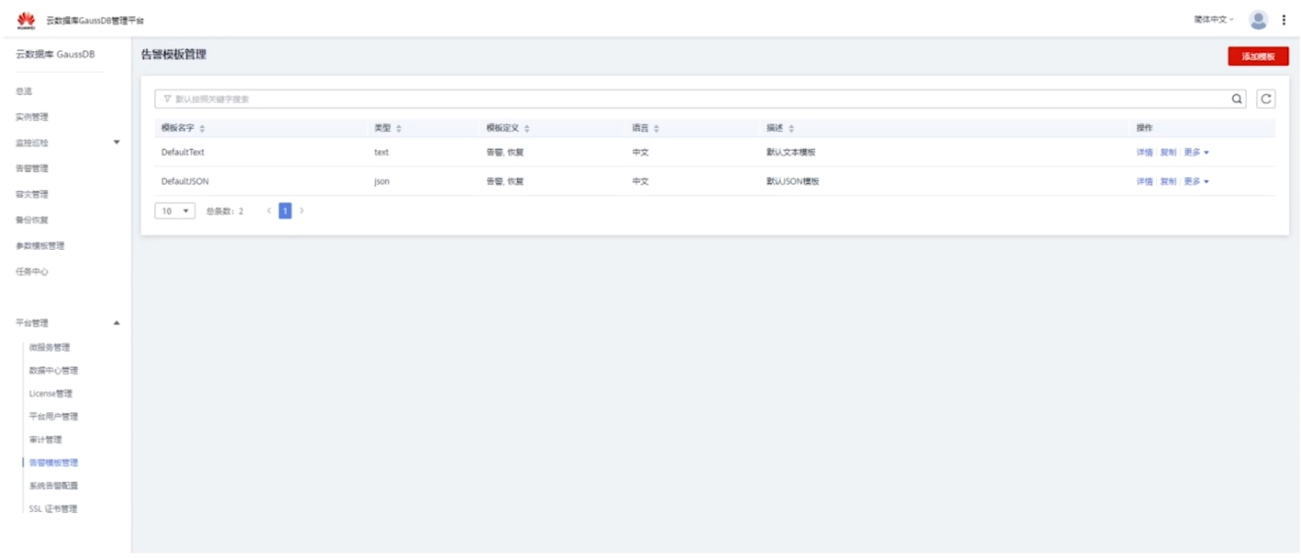The height and width of the screenshot is (558, 1301).
Task: Open the three-dot more options menu
Action: pyautogui.click(x=1284, y=20)
